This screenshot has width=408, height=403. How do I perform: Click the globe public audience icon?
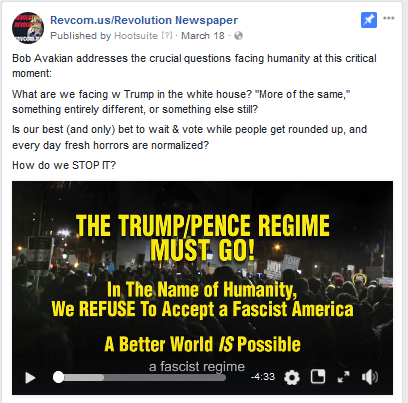coord(238,36)
